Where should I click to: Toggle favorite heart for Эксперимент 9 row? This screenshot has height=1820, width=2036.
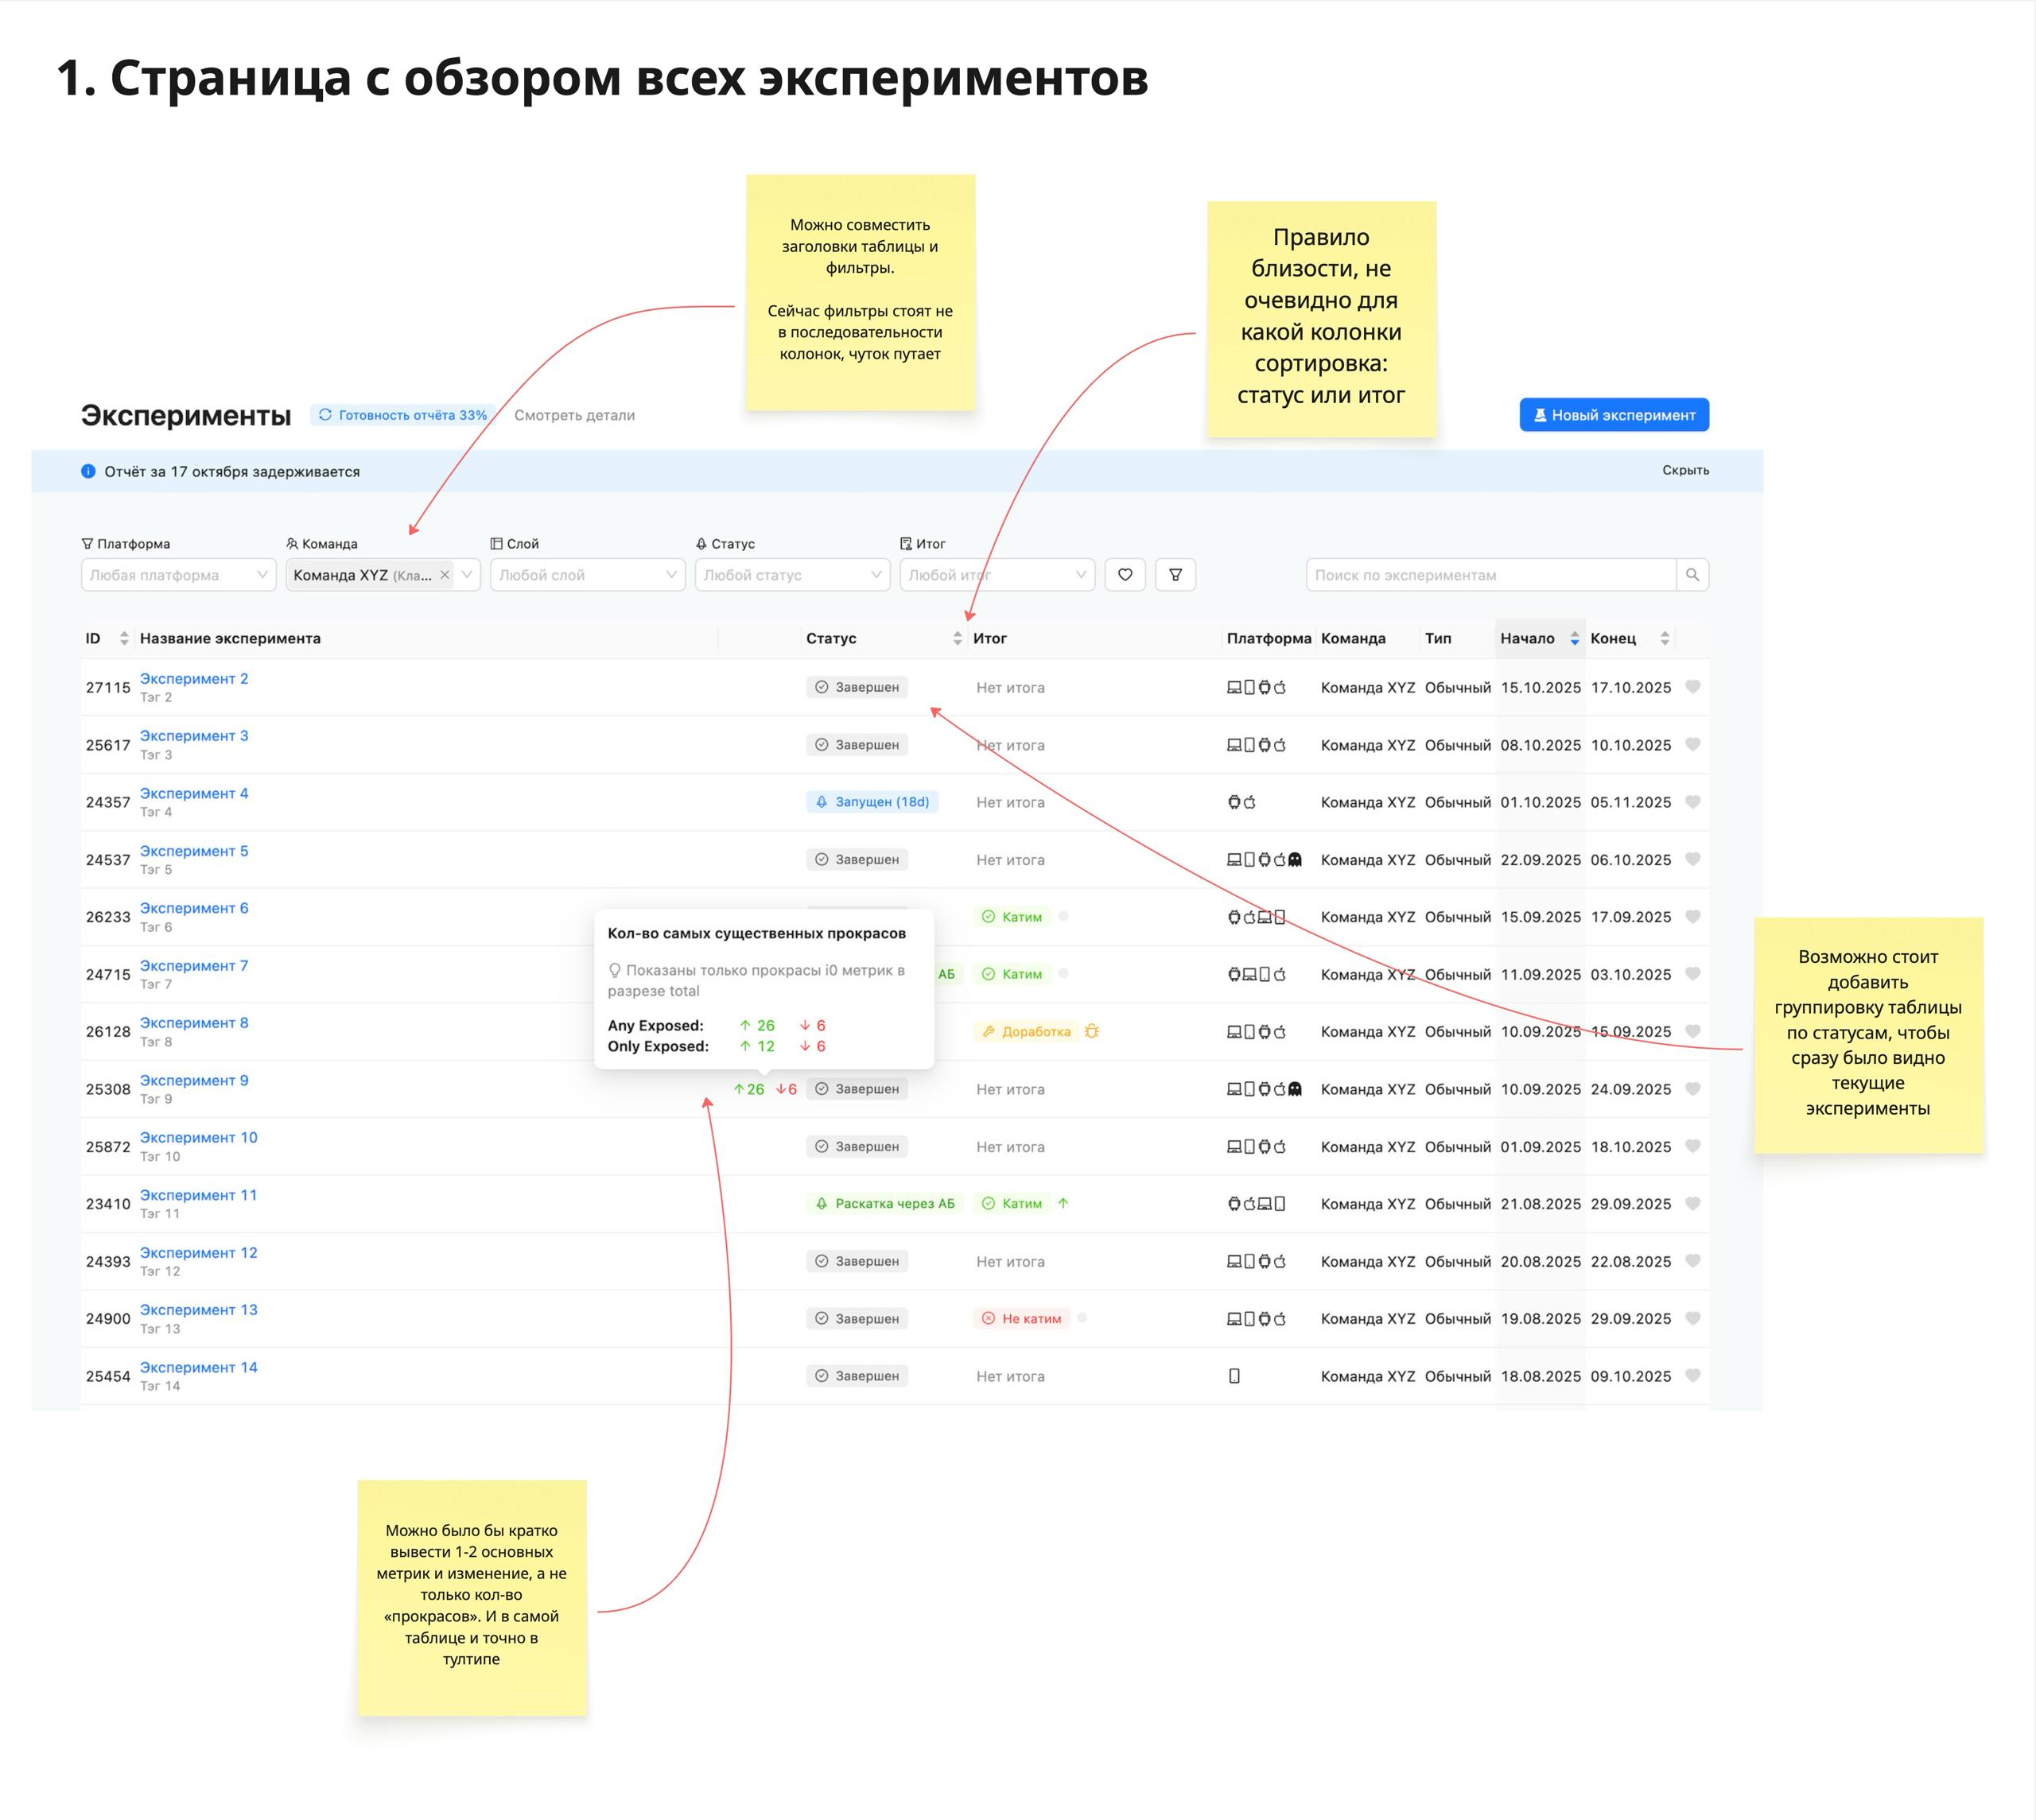click(x=1692, y=1089)
